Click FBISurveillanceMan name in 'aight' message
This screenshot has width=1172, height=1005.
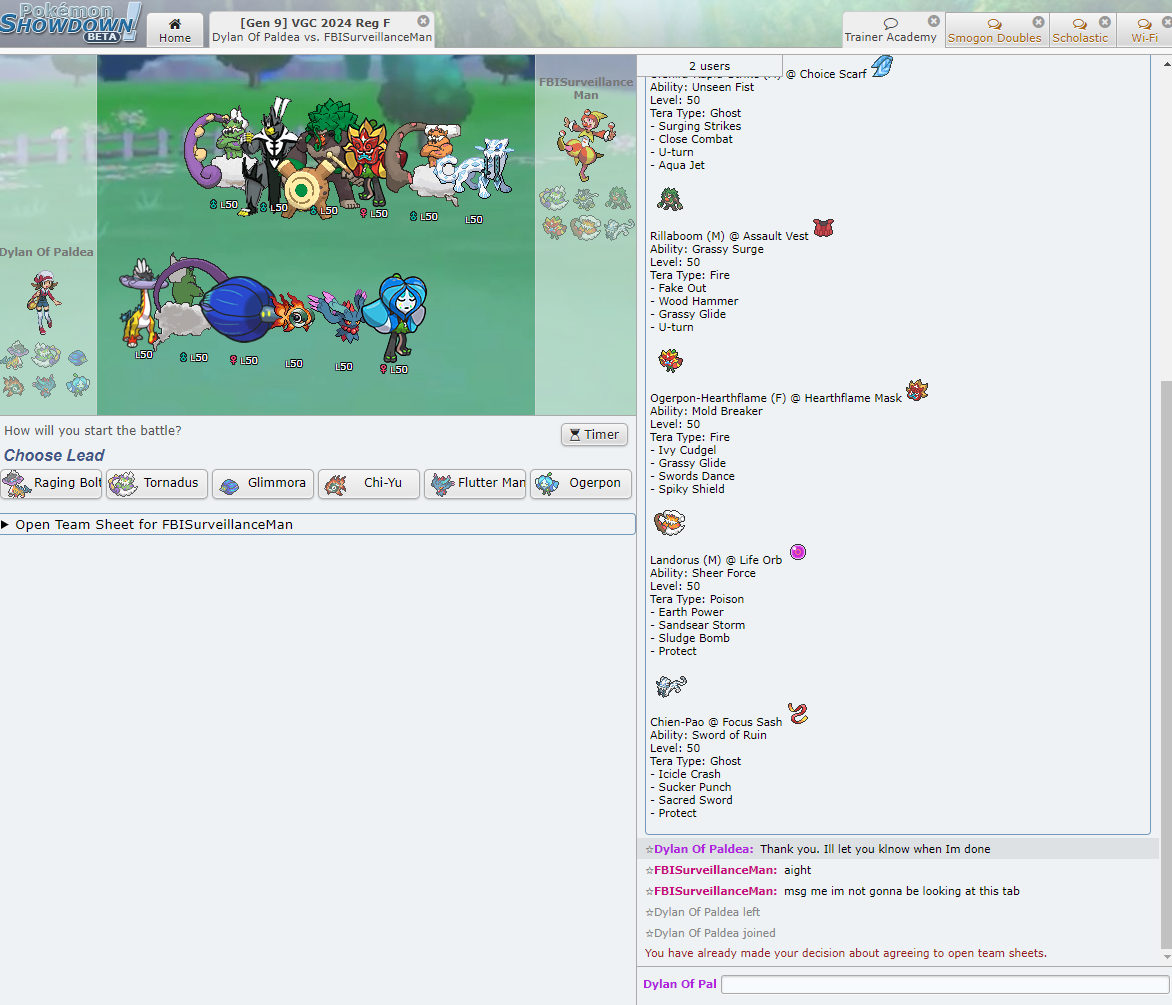coord(715,870)
